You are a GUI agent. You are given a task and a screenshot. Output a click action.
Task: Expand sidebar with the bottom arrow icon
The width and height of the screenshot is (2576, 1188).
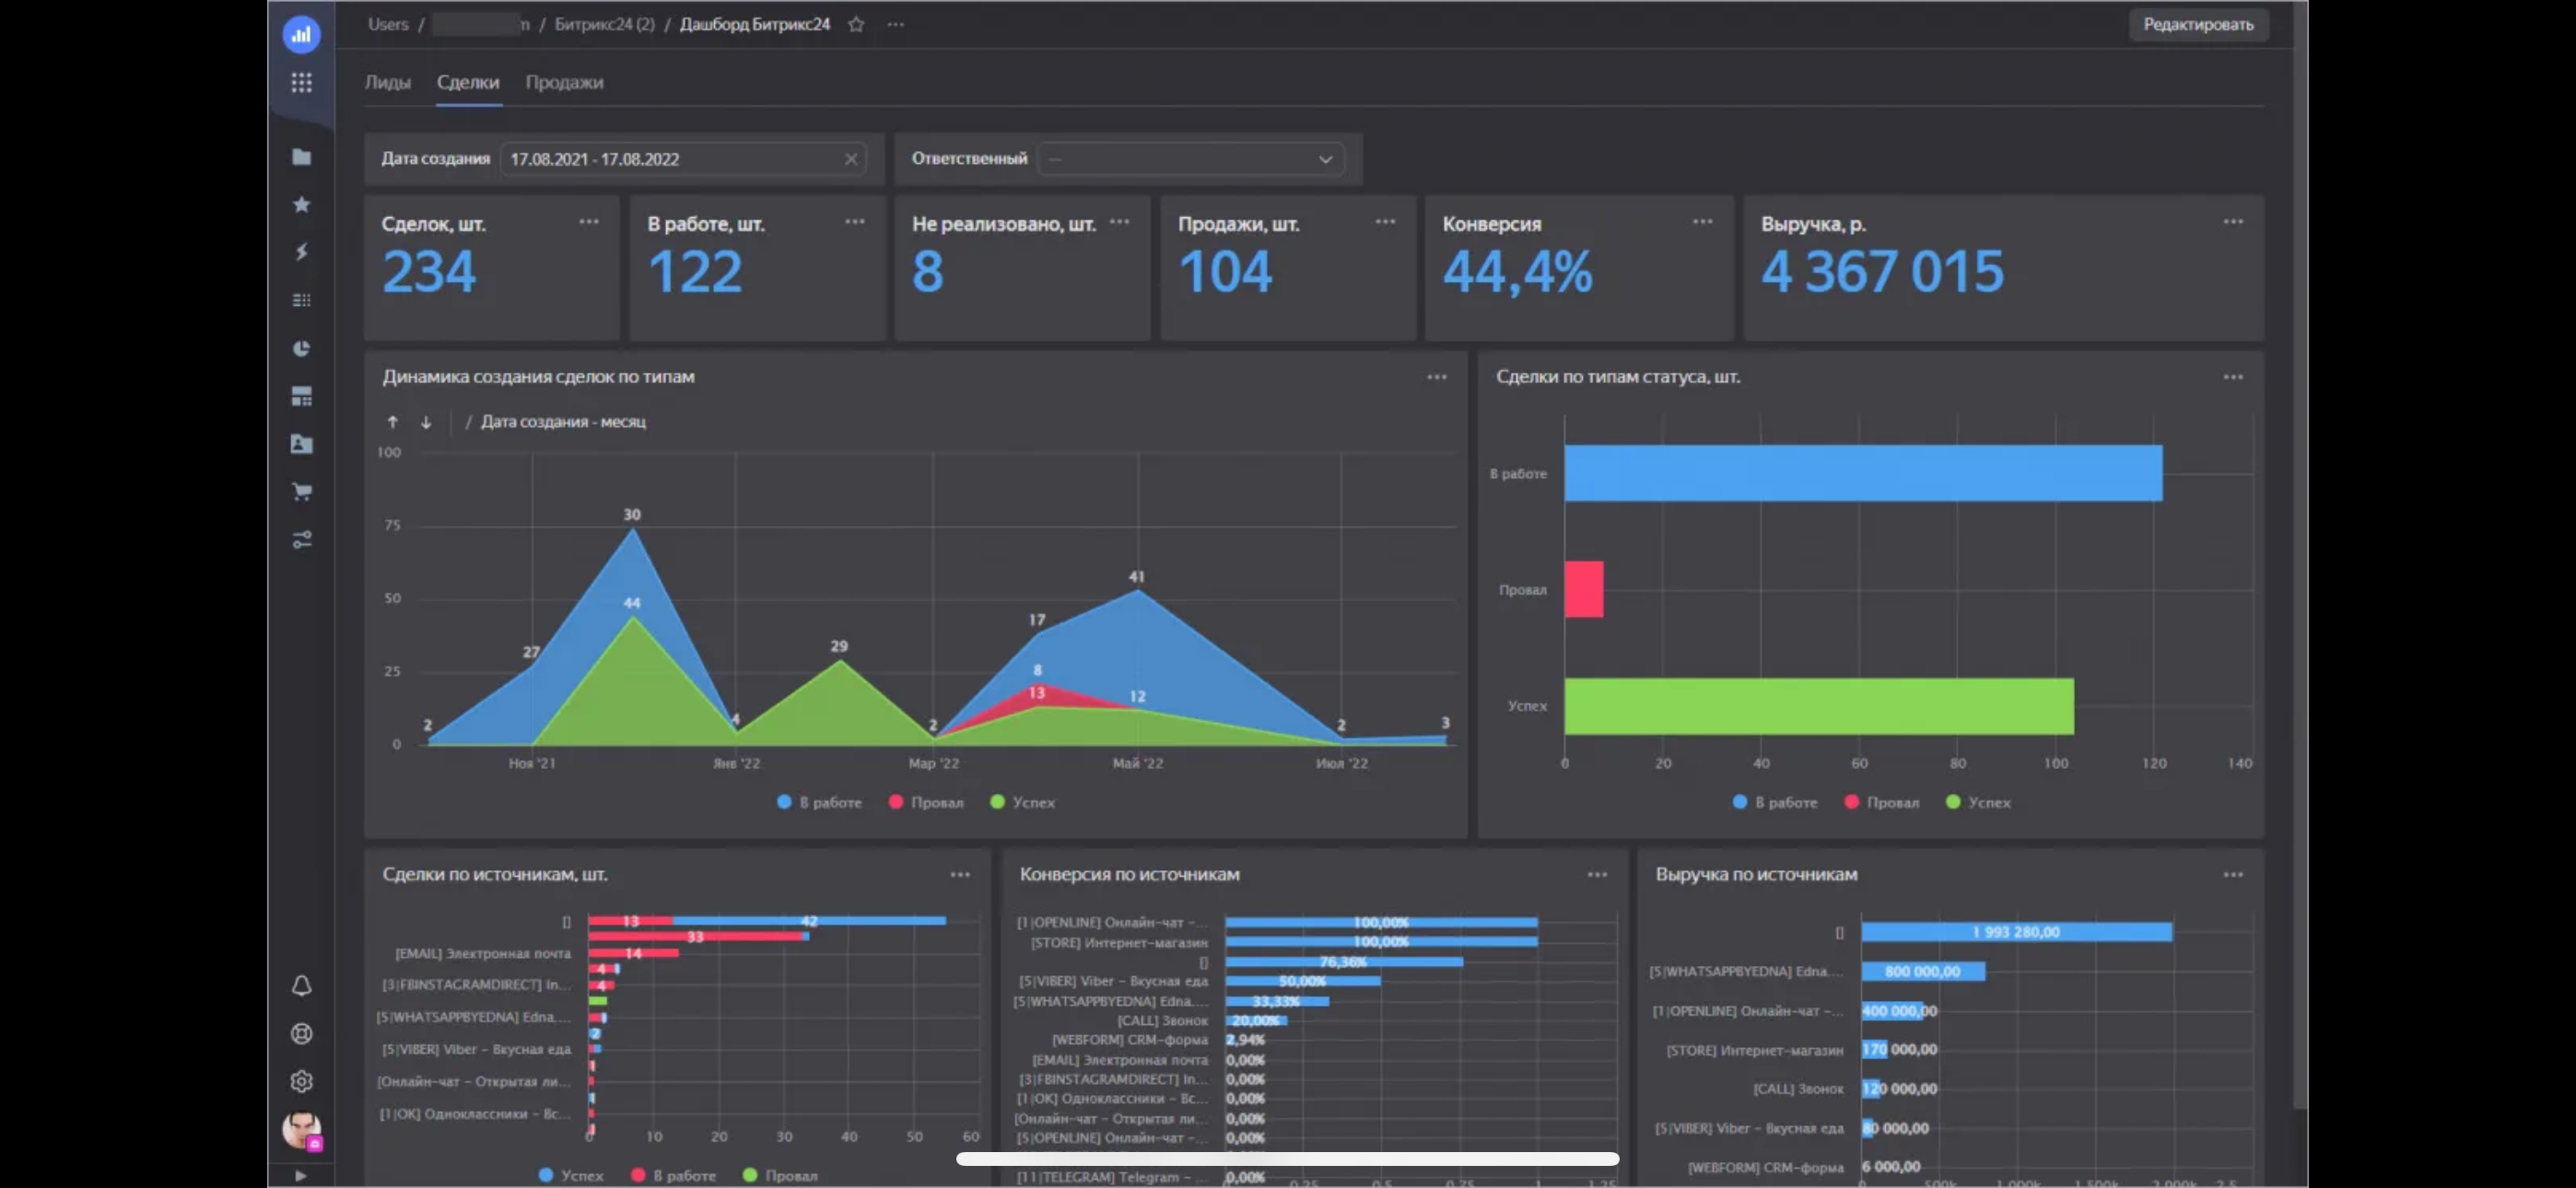301,1176
